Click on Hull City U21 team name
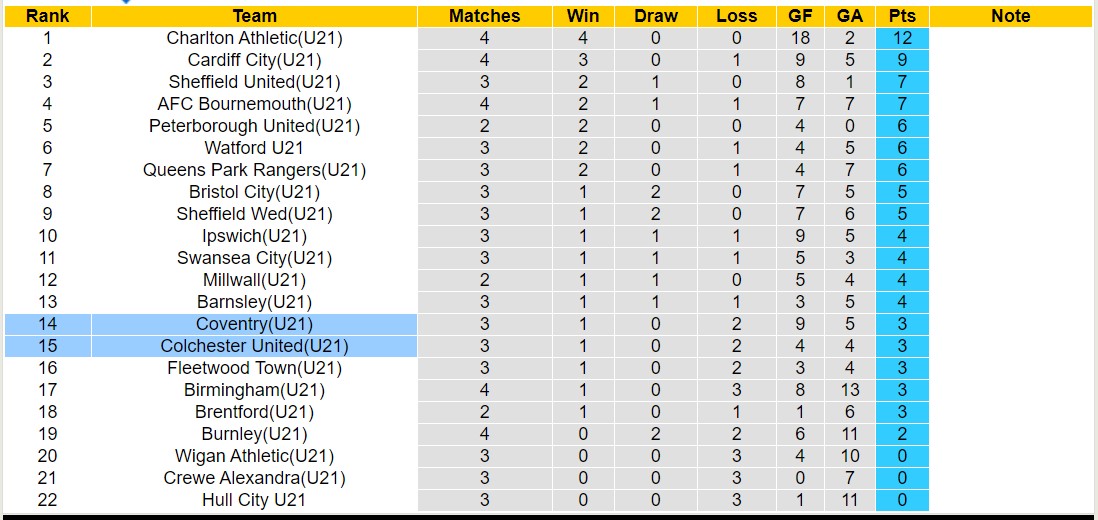 click(x=254, y=500)
